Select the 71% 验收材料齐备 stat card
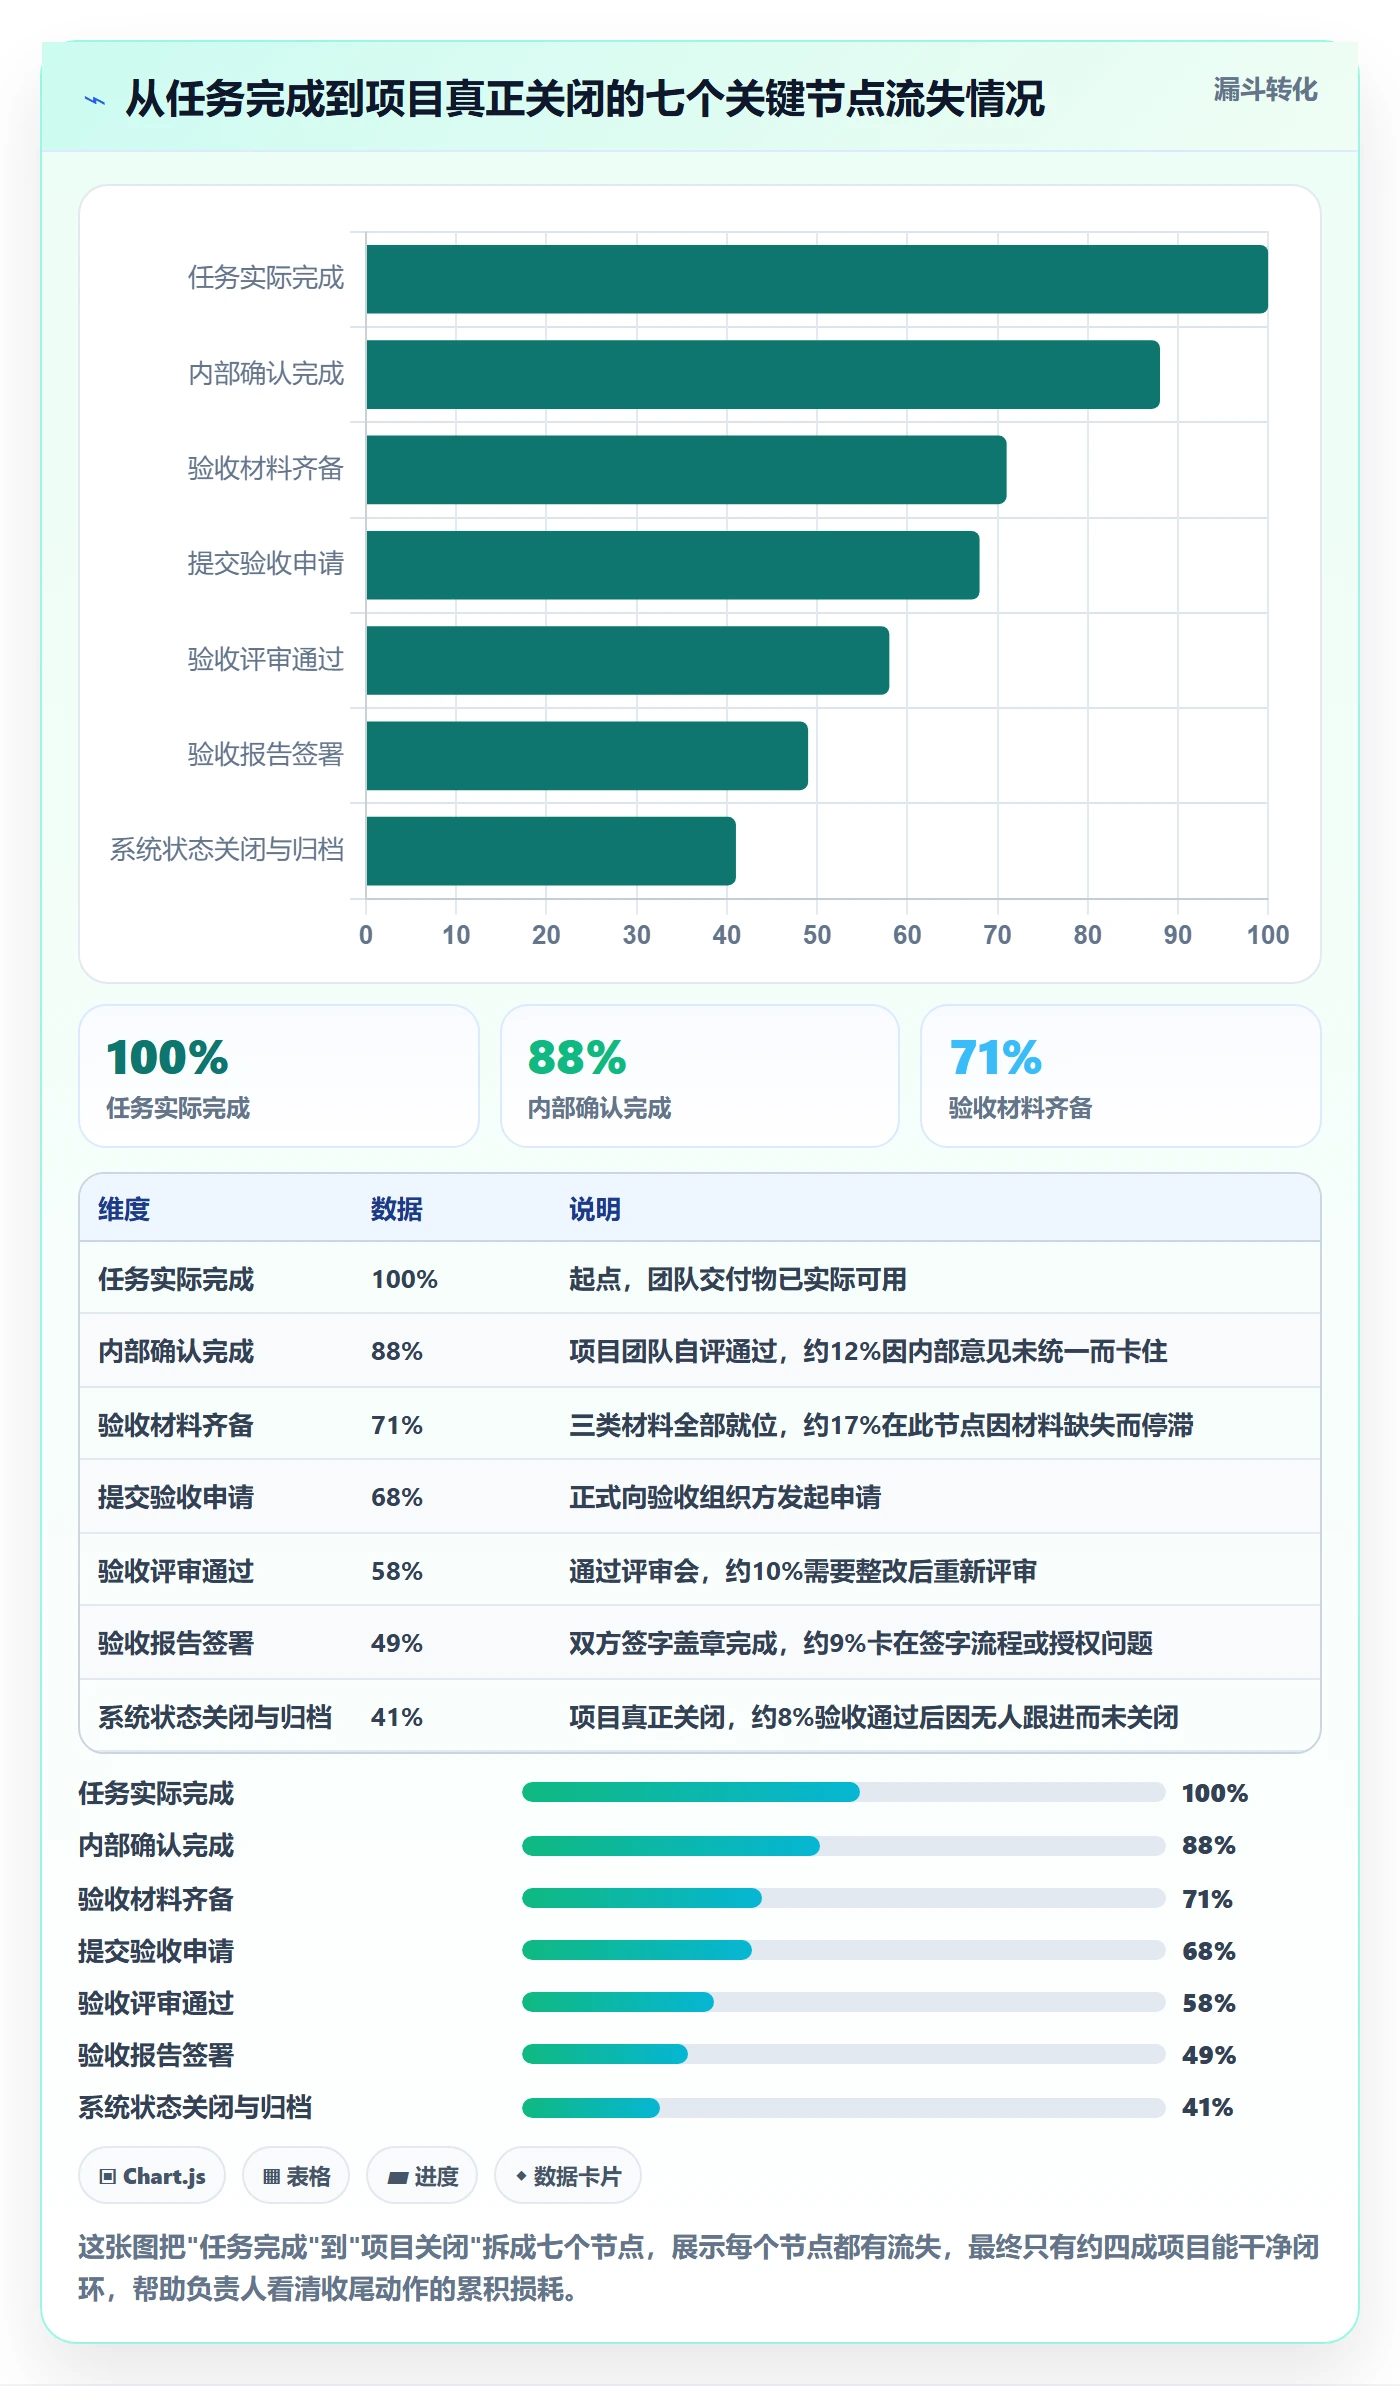This screenshot has height=2386, width=1400. point(1121,1076)
